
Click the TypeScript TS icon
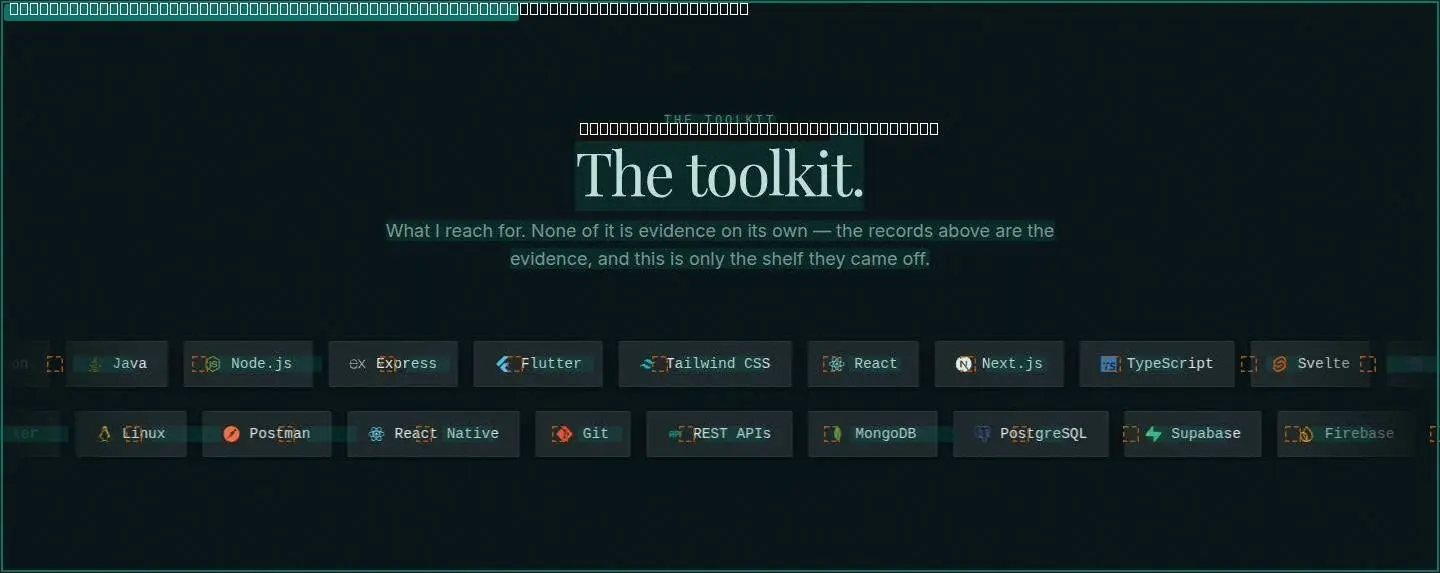1109,364
